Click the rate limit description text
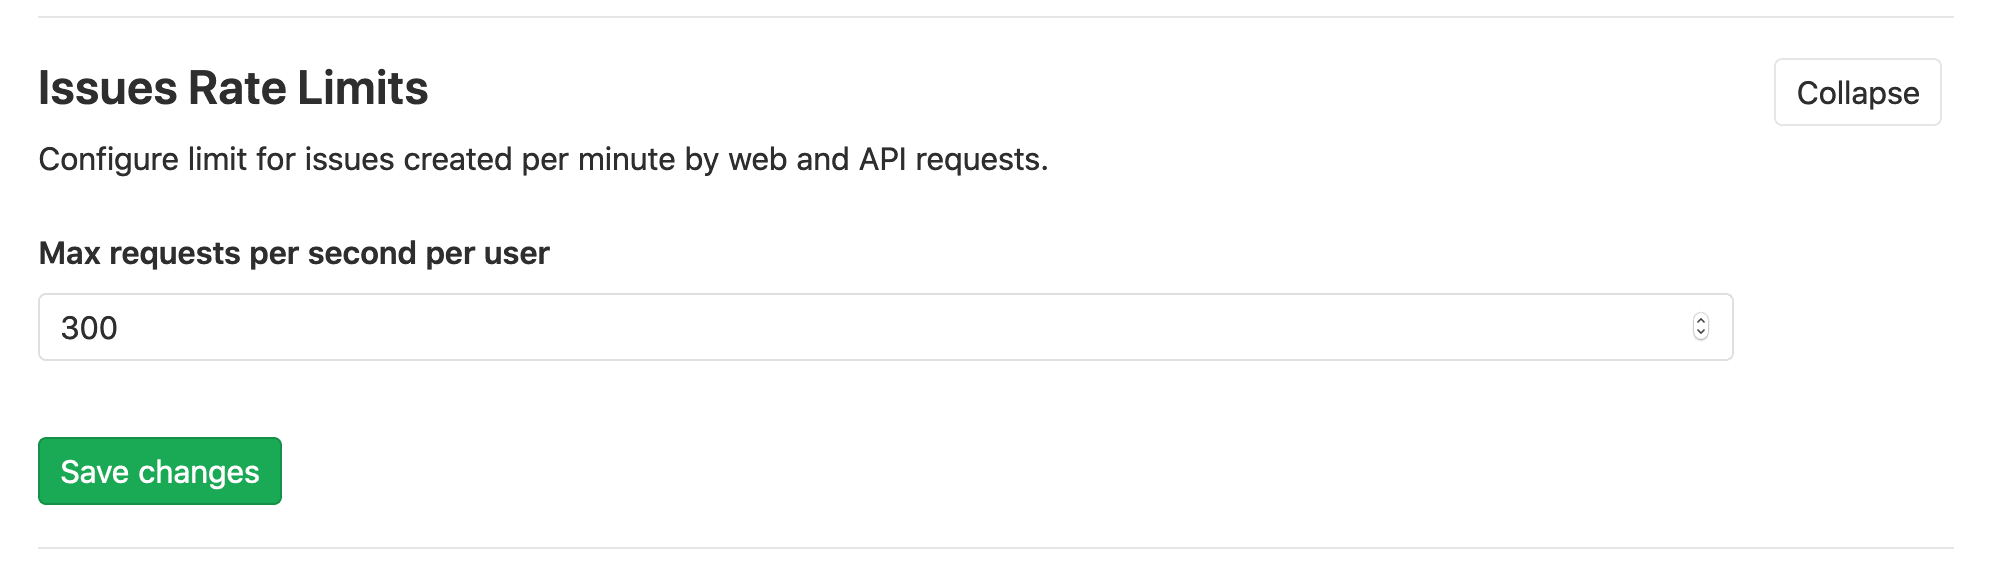The image size is (1990, 568). pos(543,159)
